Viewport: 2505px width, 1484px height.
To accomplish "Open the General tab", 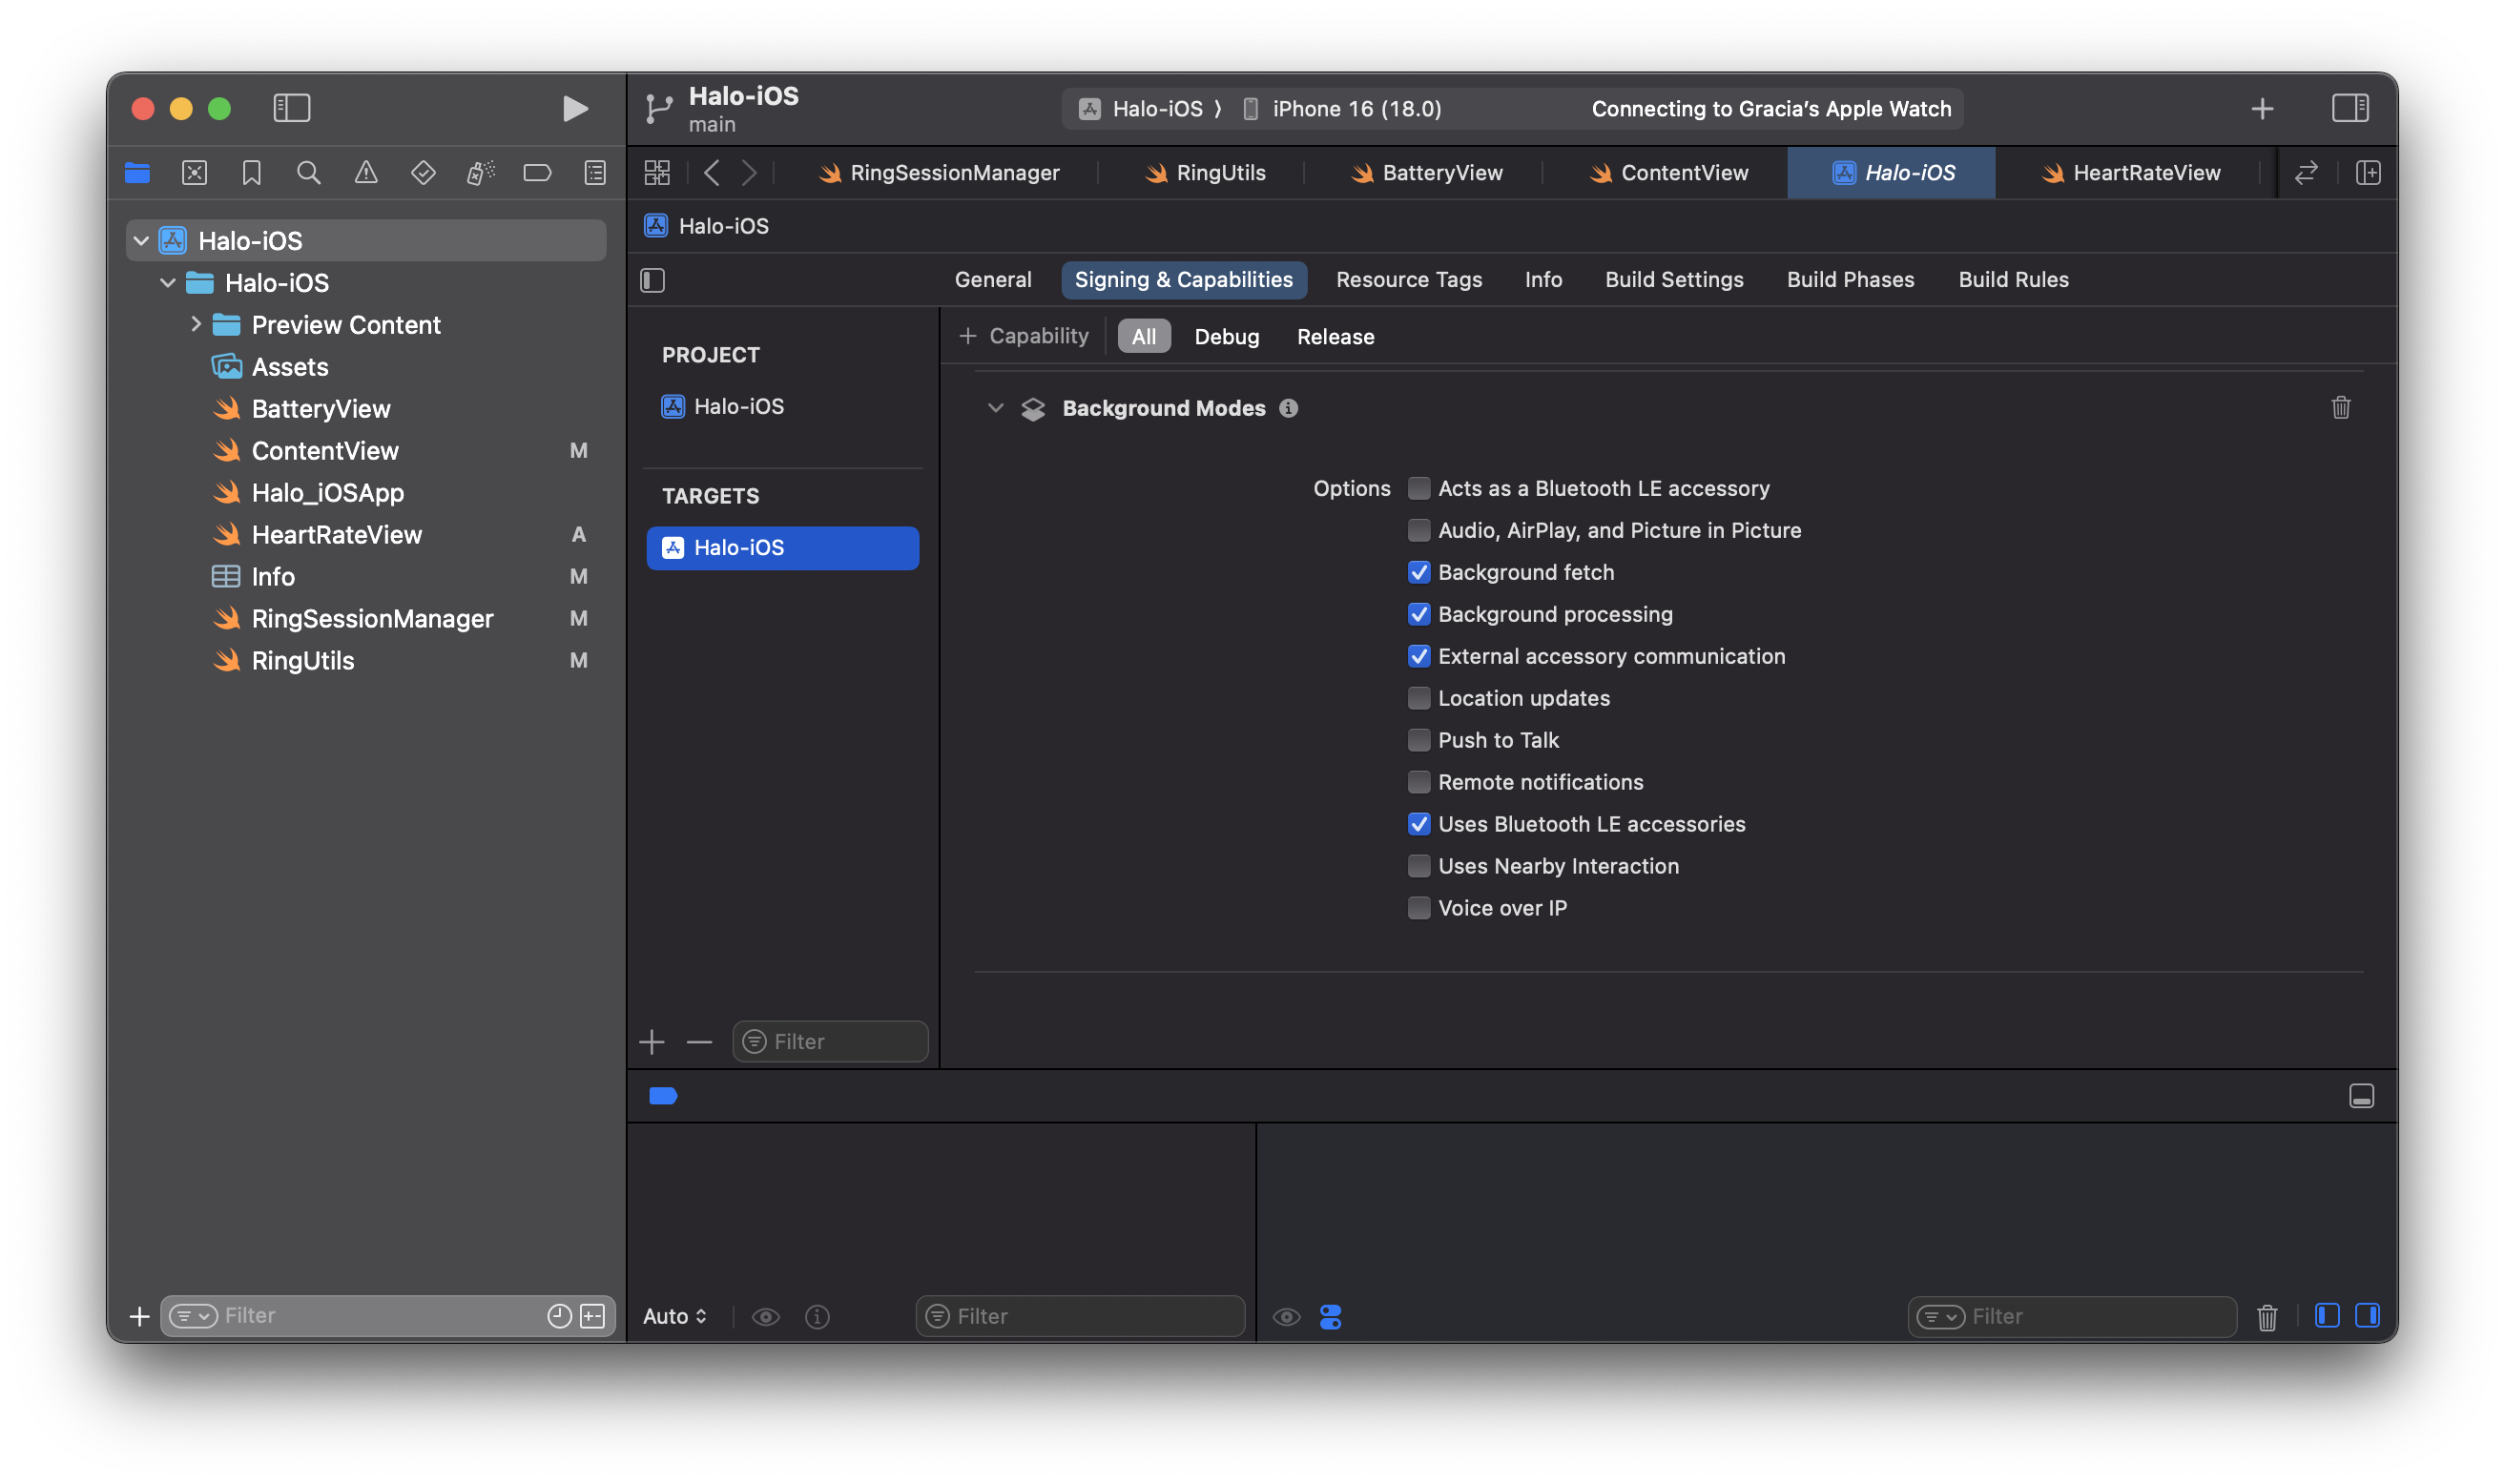I will pos(992,280).
